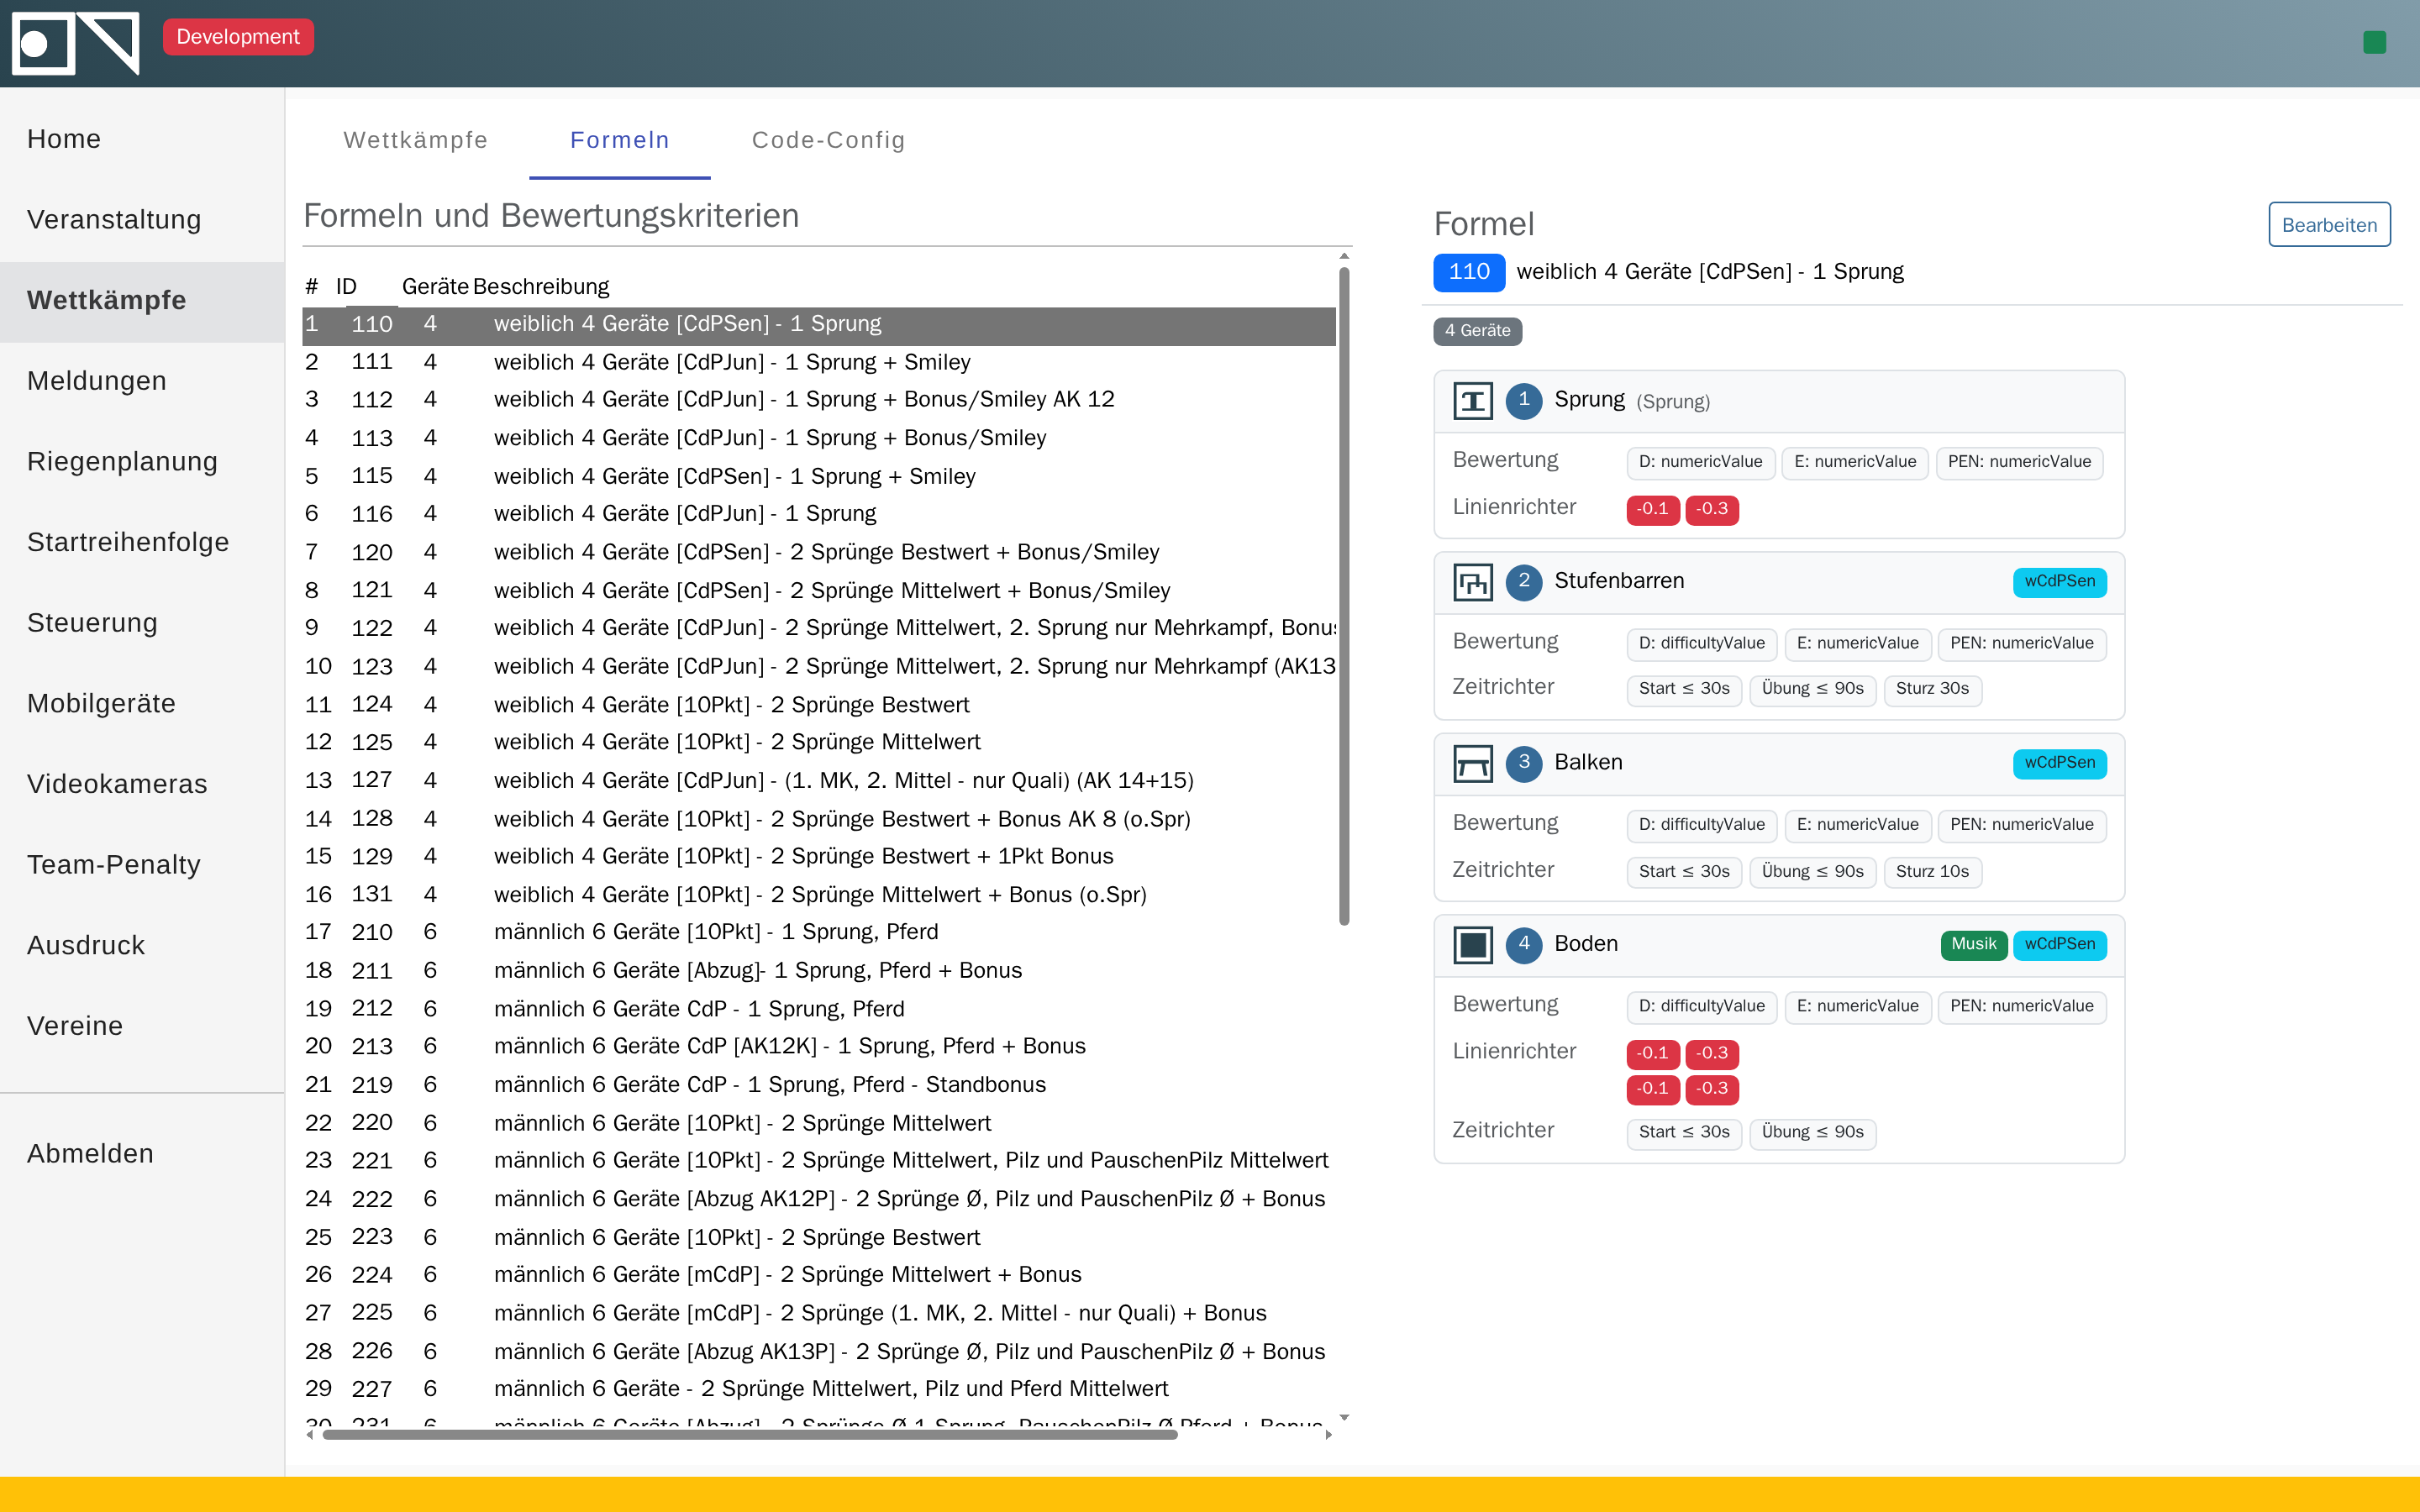The image size is (2420, 1512).
Task: Click Balken Übung ≤ 90s chip
Action: point(1812,873)
